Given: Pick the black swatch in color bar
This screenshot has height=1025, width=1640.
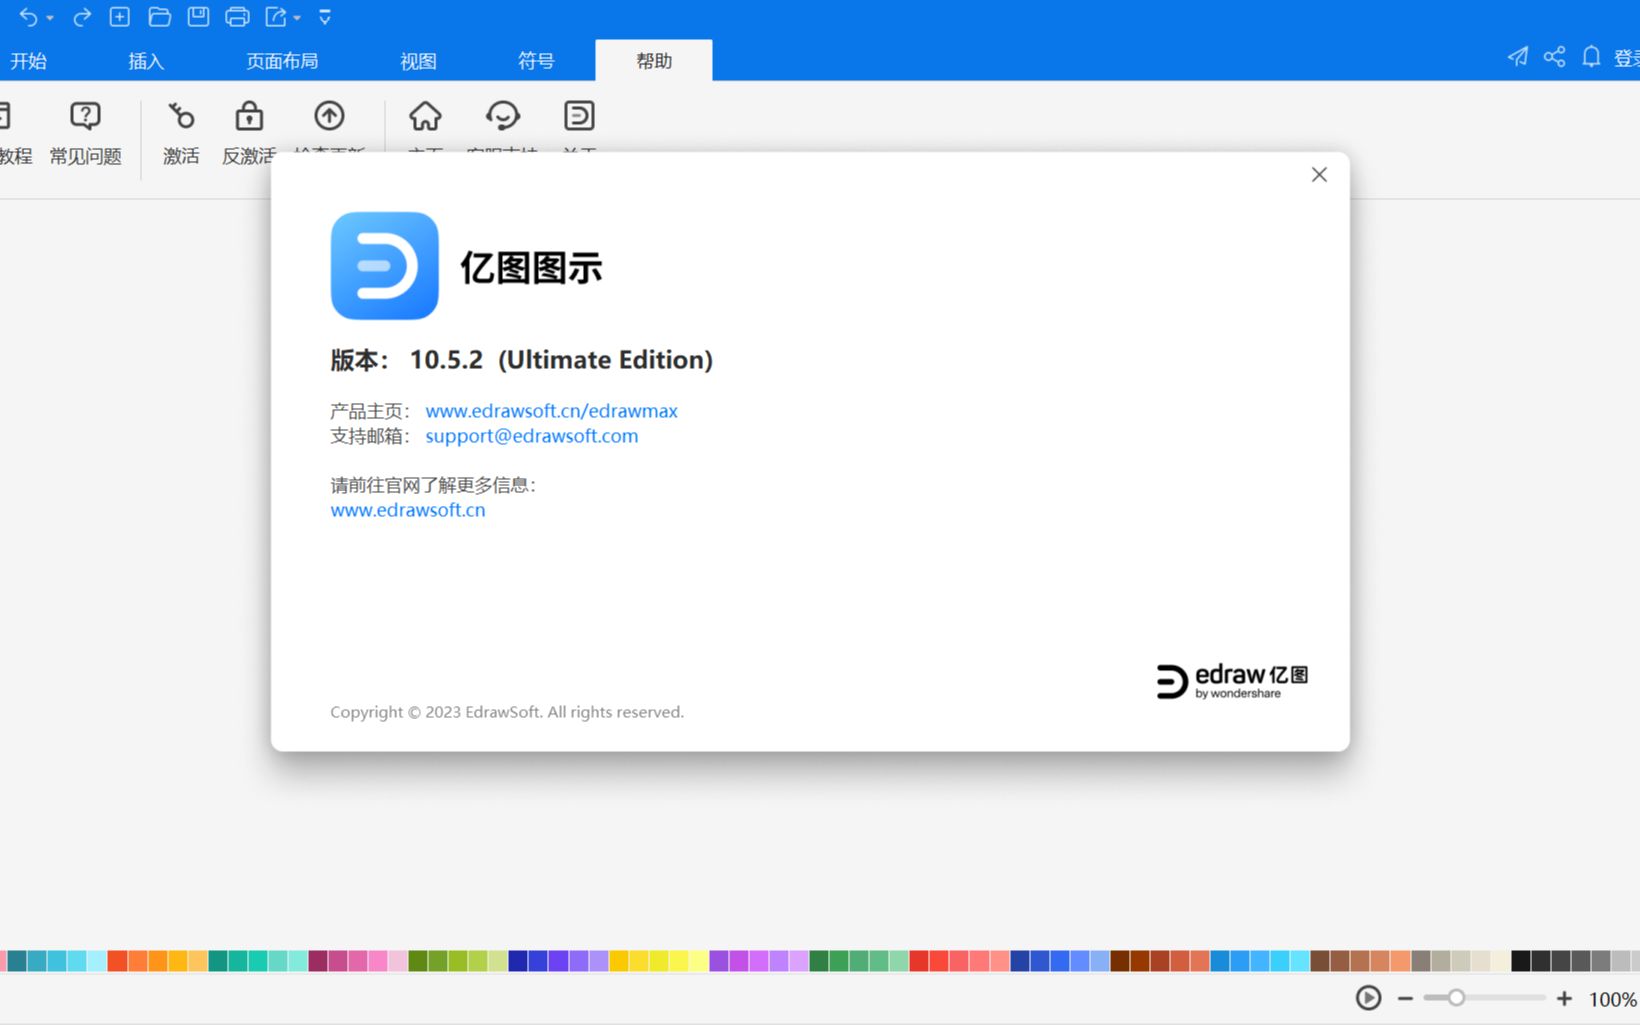Looking at the screenshot, I should [1521, 961].
